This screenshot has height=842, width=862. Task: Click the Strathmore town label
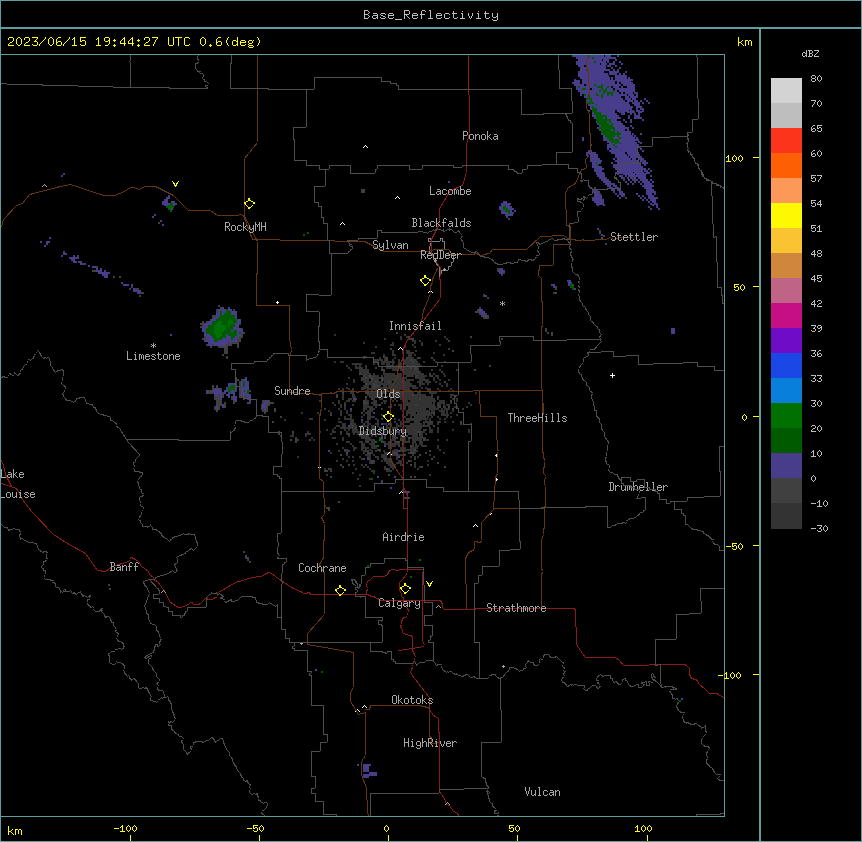516,608
